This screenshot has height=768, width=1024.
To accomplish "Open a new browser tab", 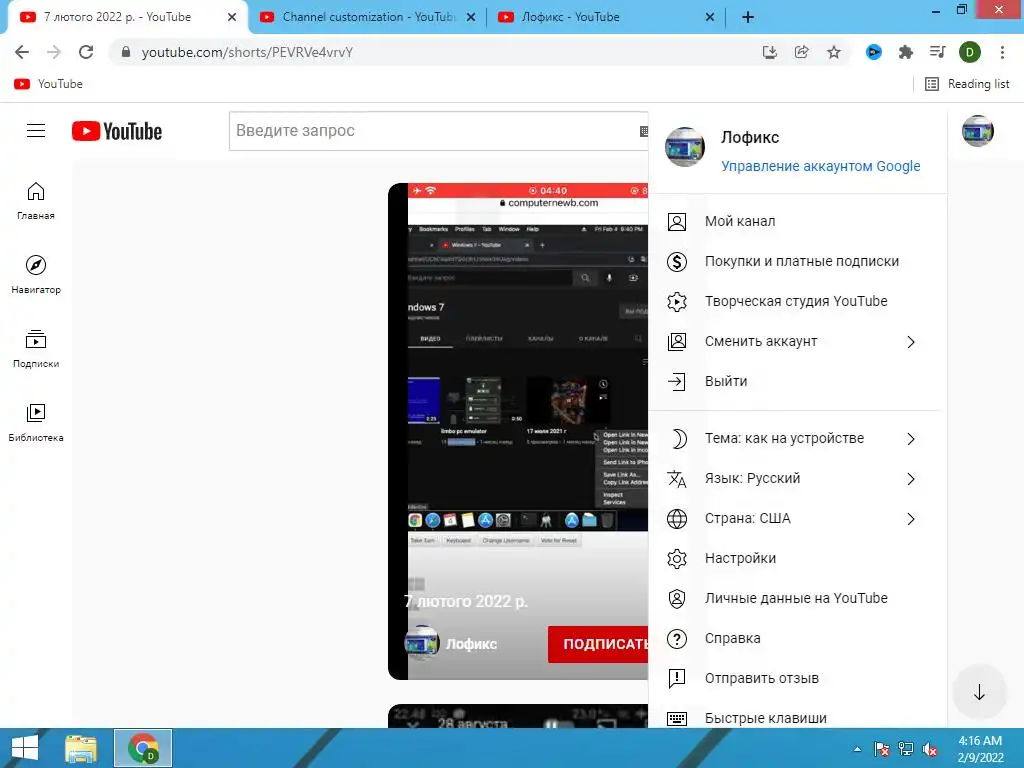I will tap(748, 17).
